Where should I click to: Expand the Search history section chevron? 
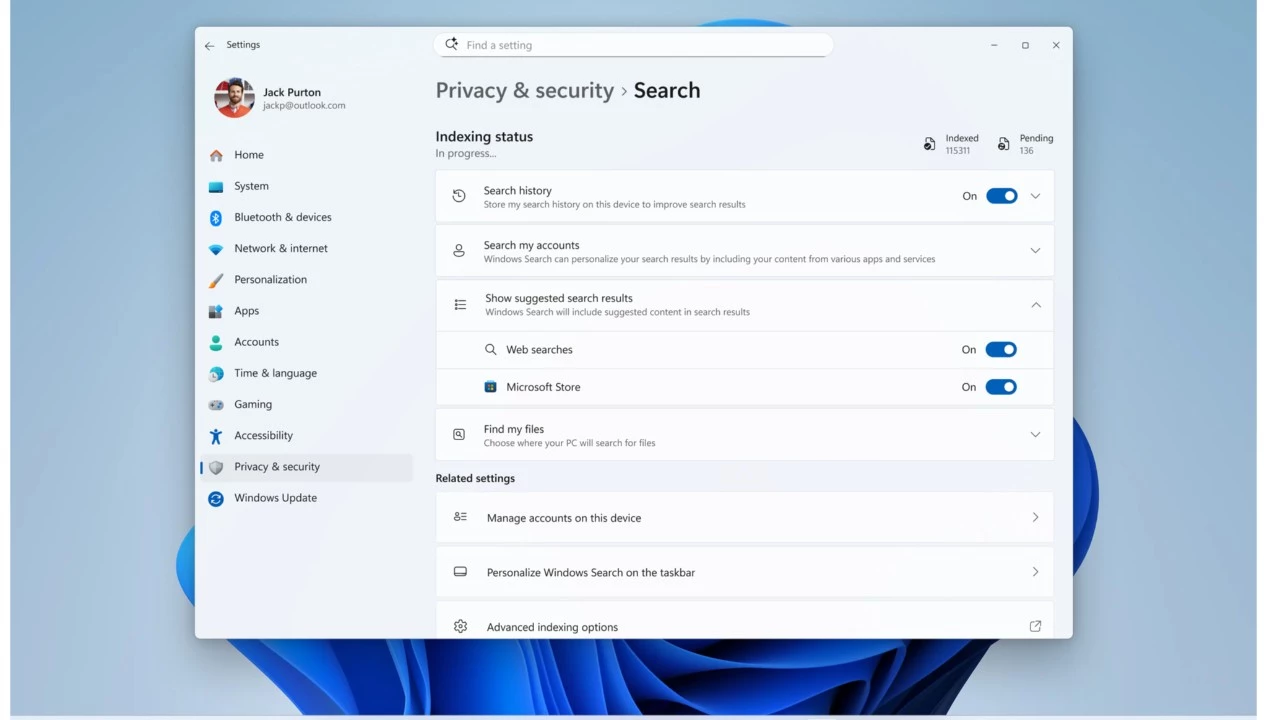(x=1035, y=196)
